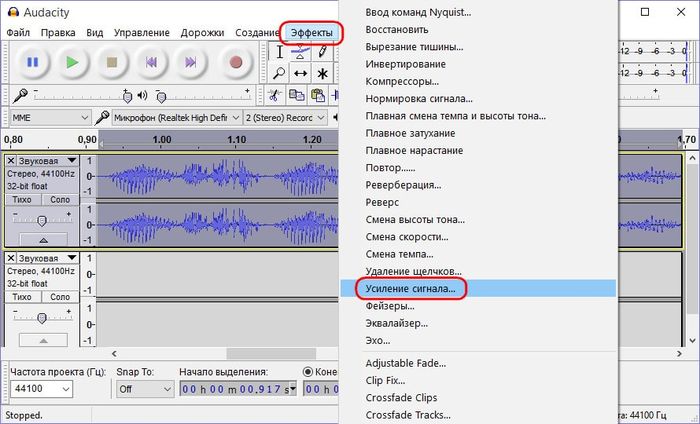
Task: Skip to end of the project
Action: (x=191, y=62)
